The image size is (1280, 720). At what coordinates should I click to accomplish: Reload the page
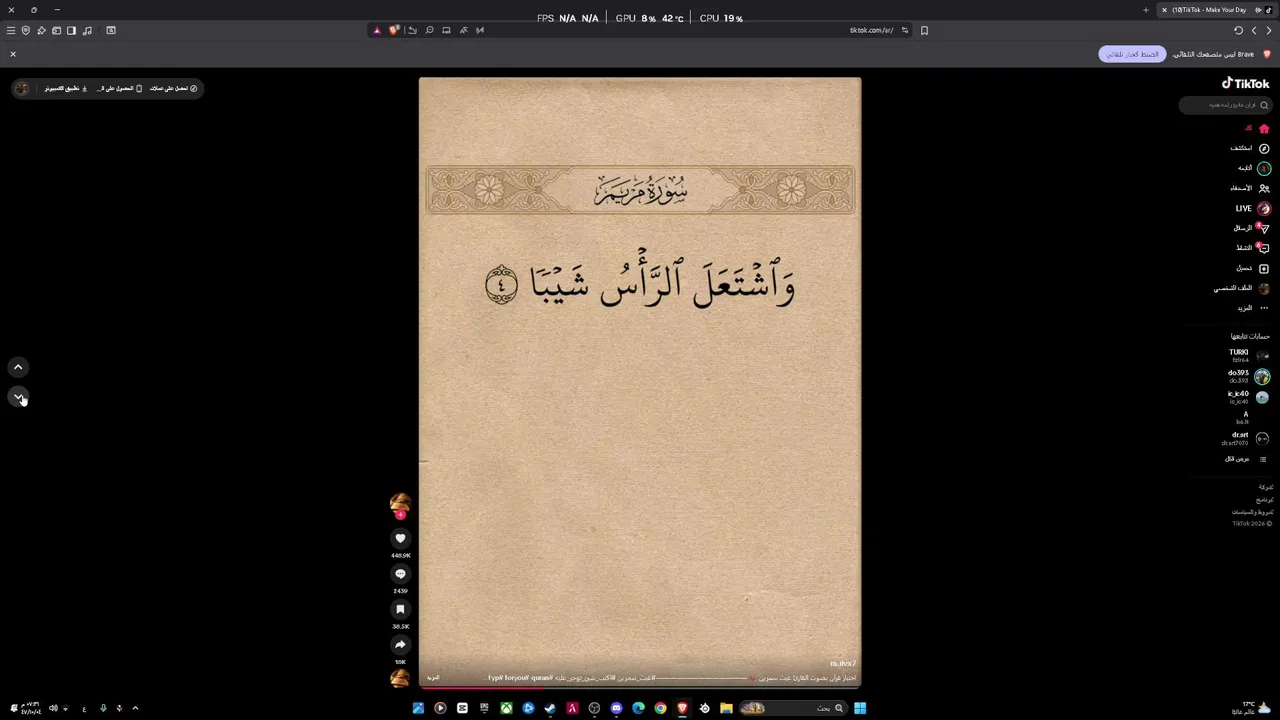[x=1238, y=30]
